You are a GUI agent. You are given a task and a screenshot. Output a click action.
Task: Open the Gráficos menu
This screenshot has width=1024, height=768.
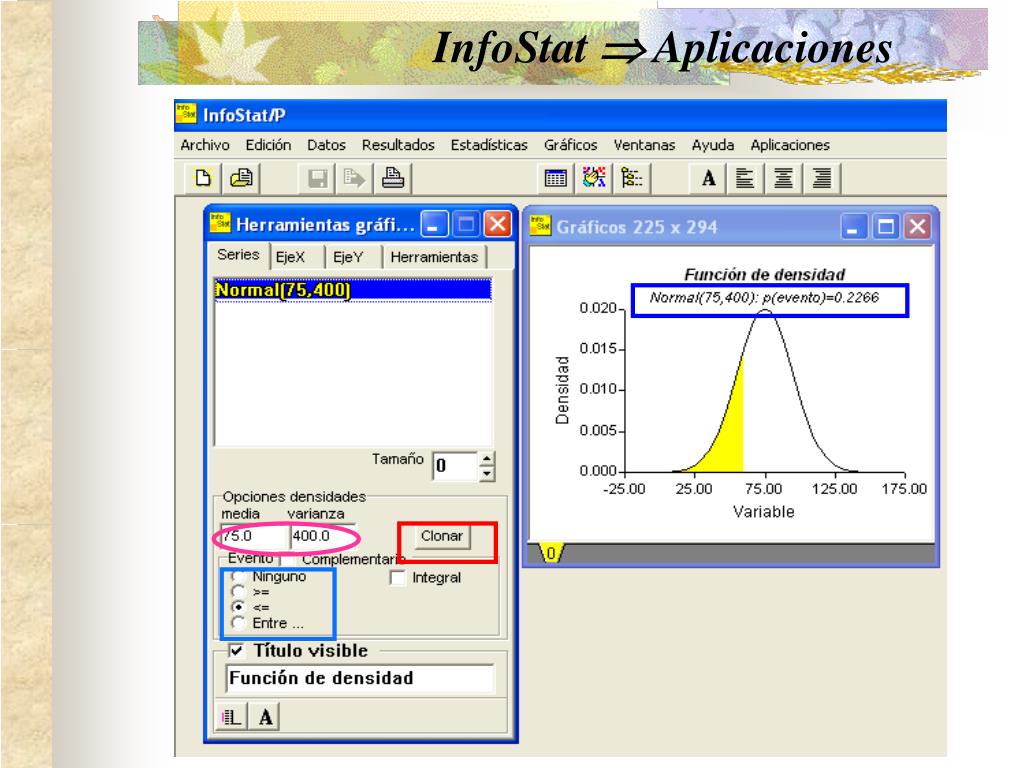coord(571,145)
